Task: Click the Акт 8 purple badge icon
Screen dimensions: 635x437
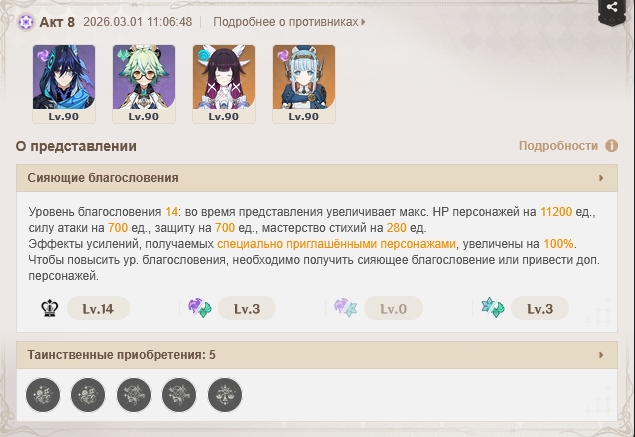Action: click(26, 22)
